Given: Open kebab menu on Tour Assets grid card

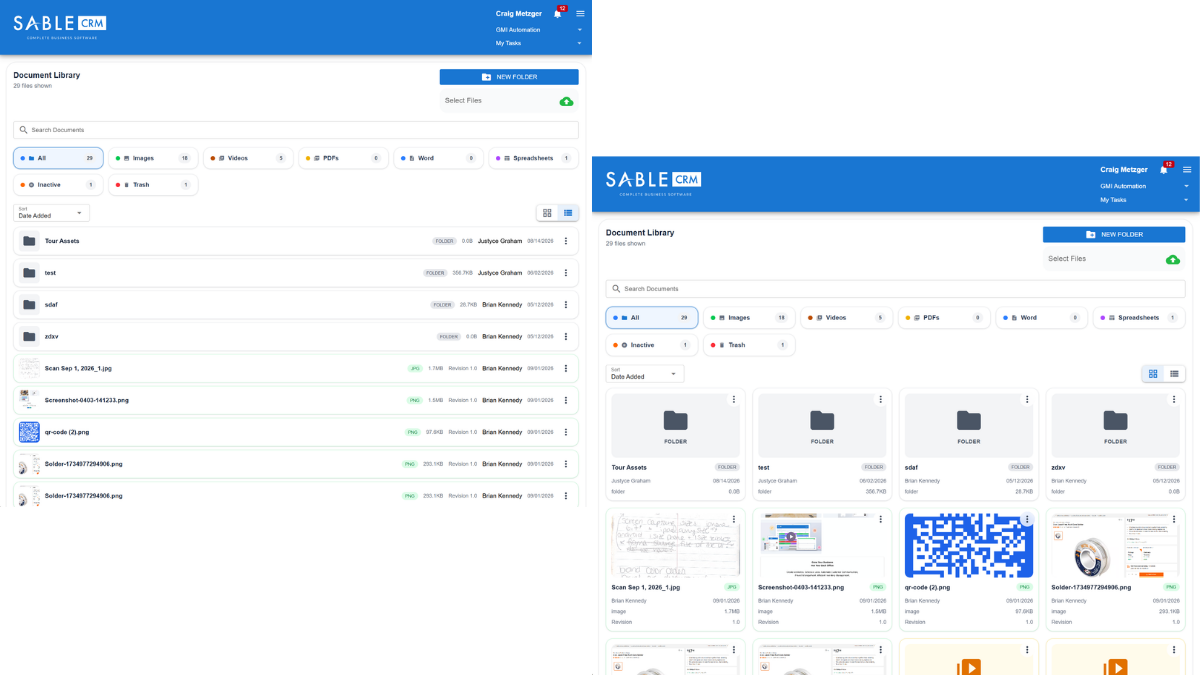Looking at the screenshot, I should pyautogui.click(x=733, y=399).
